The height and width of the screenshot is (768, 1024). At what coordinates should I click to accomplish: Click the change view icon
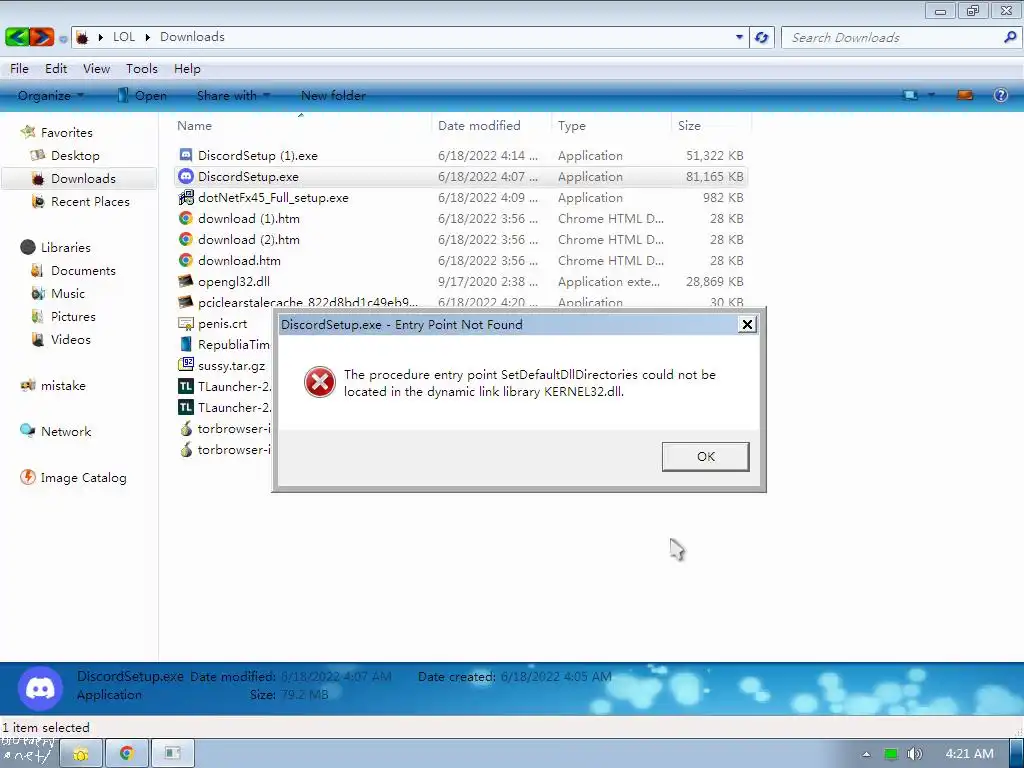tap(910, 95)
